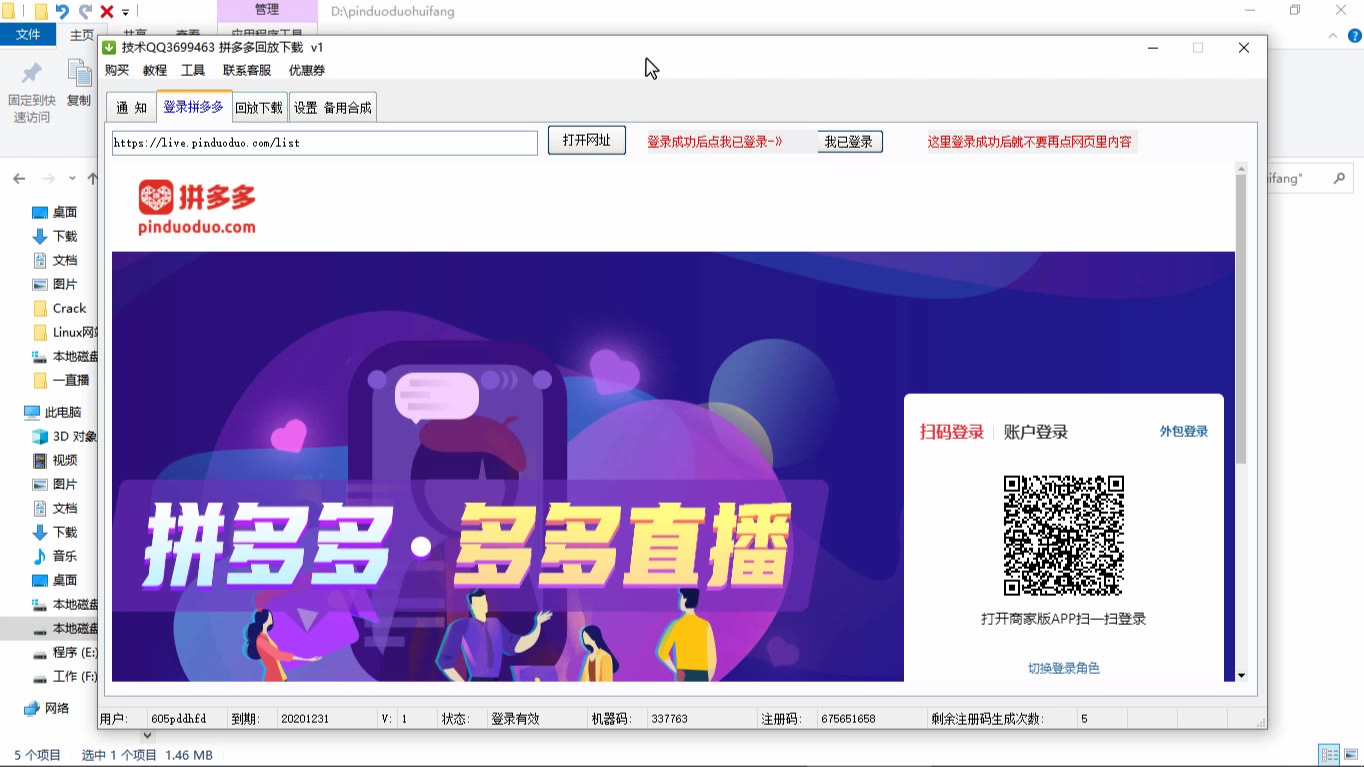The width and height of the screenshot is (1364, 767).
Task: Open the 工具 menu
Action: coord(193,70)
